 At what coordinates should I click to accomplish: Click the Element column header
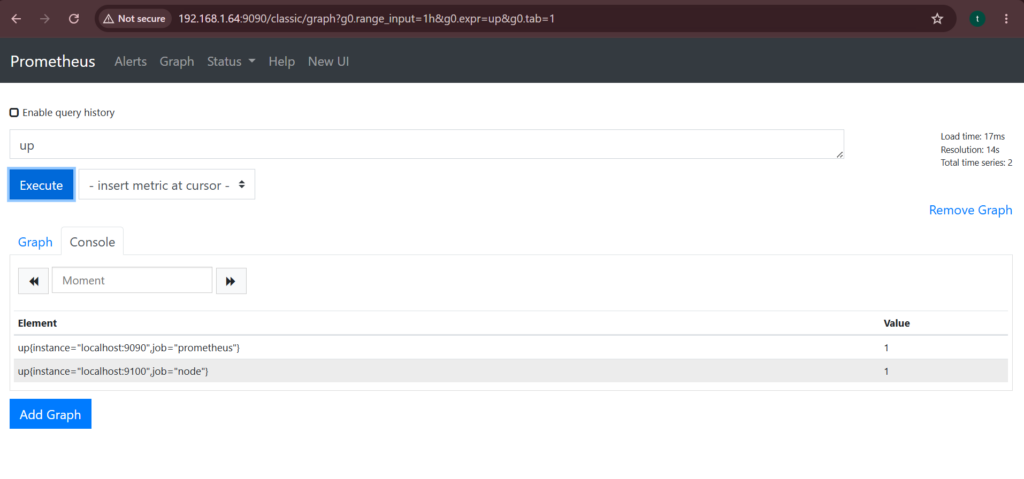[37, 323]
